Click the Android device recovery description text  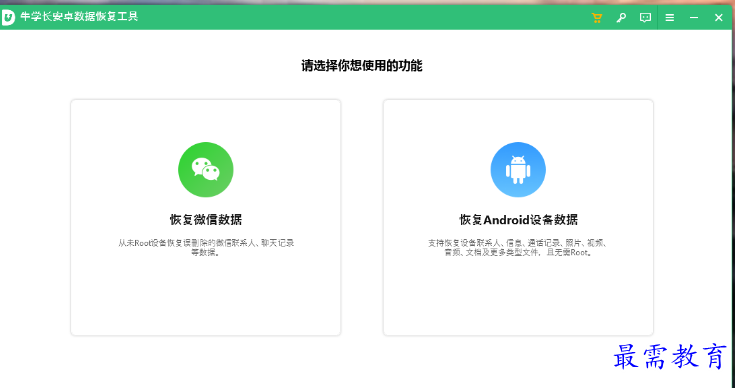[518, 248]
